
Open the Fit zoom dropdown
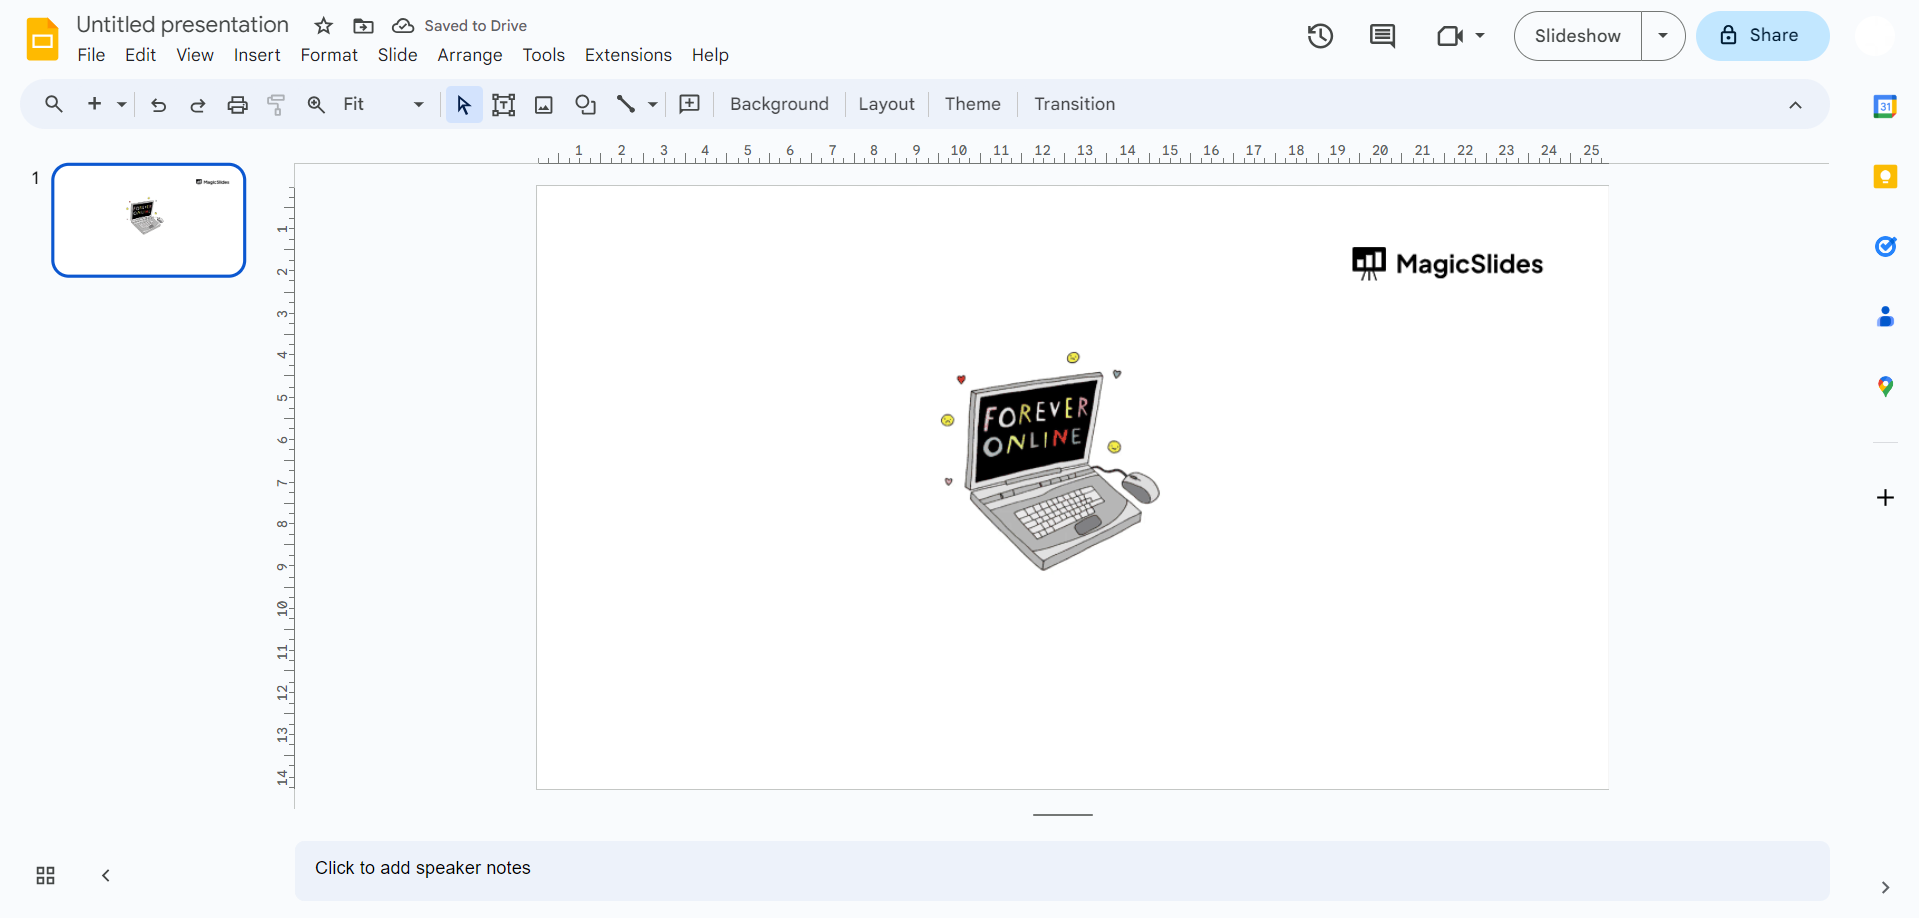(383, 104)
